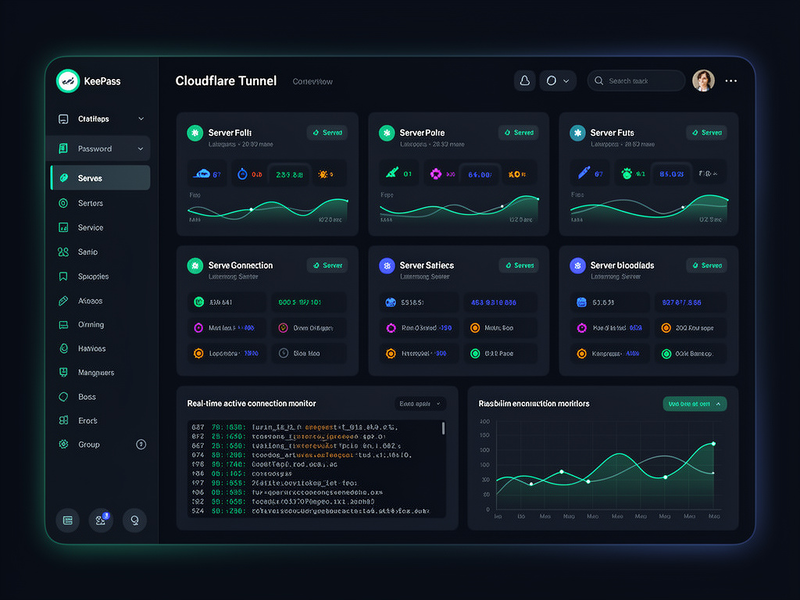
Task: Click the Server Folit line chart point
Action: [x=251, y=210]
